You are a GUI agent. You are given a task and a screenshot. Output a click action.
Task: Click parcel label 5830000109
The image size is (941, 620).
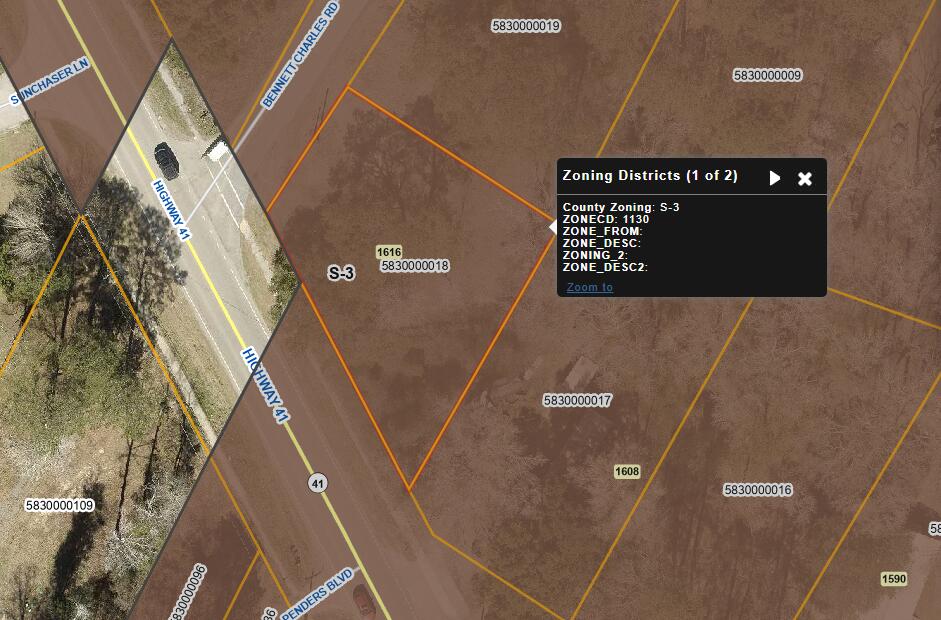tap(59, 506)
